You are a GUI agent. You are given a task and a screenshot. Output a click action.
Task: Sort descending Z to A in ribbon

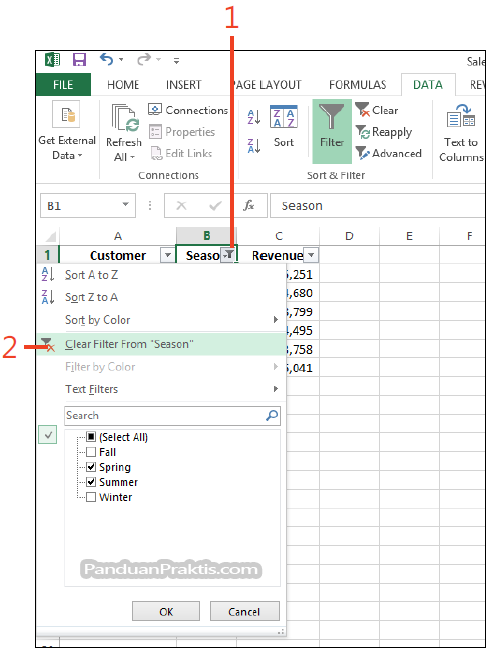[254, 146]
